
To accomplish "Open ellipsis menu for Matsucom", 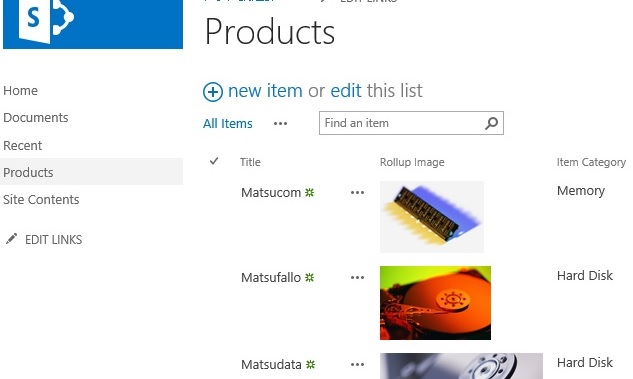I will (x=357, y=193).
